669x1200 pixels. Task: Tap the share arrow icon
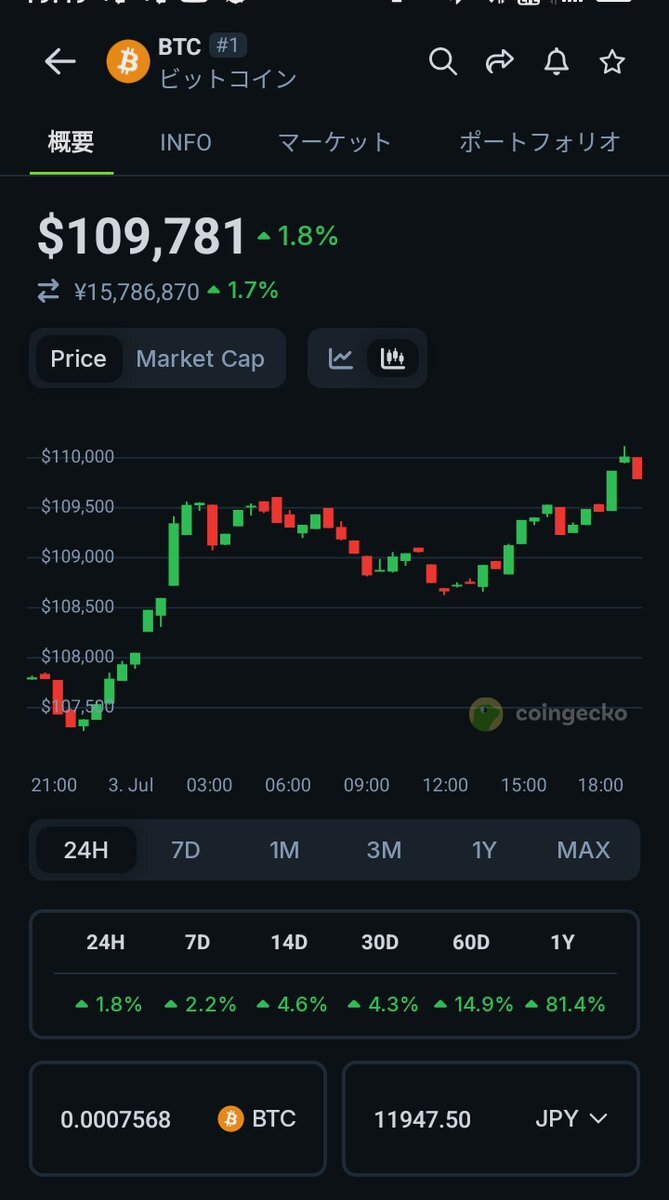(x=499, y=62)
